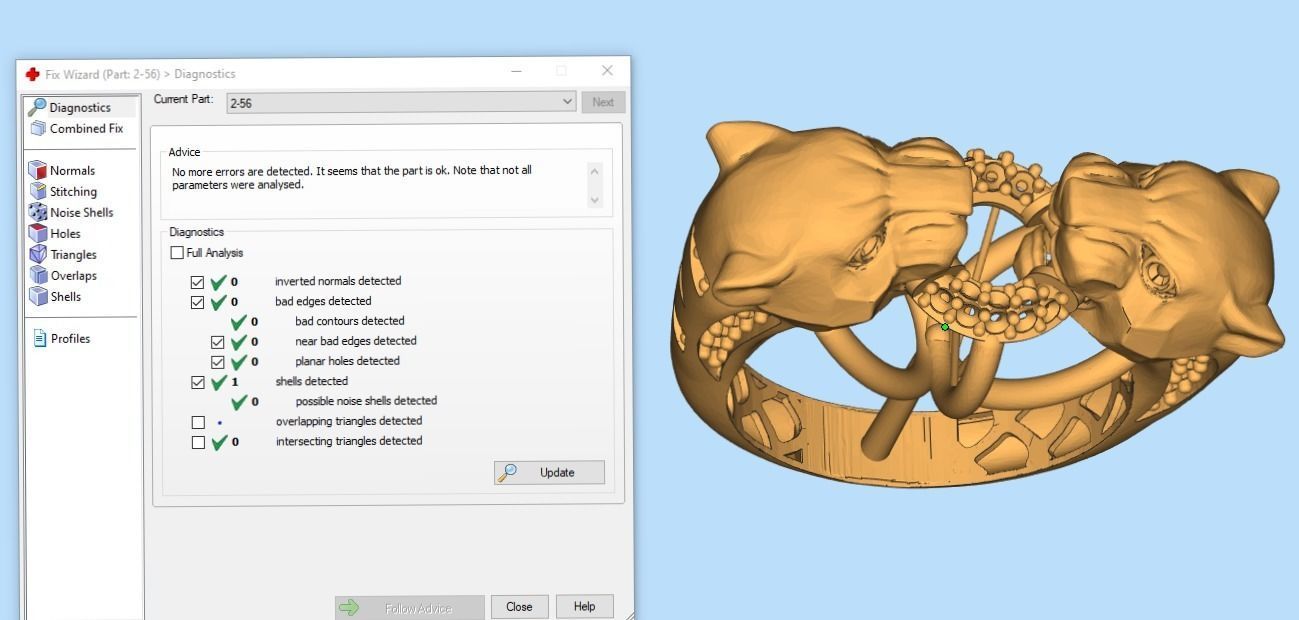Screen dimensions: 1299x620
Task: Click the red cross Fix Wizard title icon
Action: pyautogui.click(x=33, y=74)
